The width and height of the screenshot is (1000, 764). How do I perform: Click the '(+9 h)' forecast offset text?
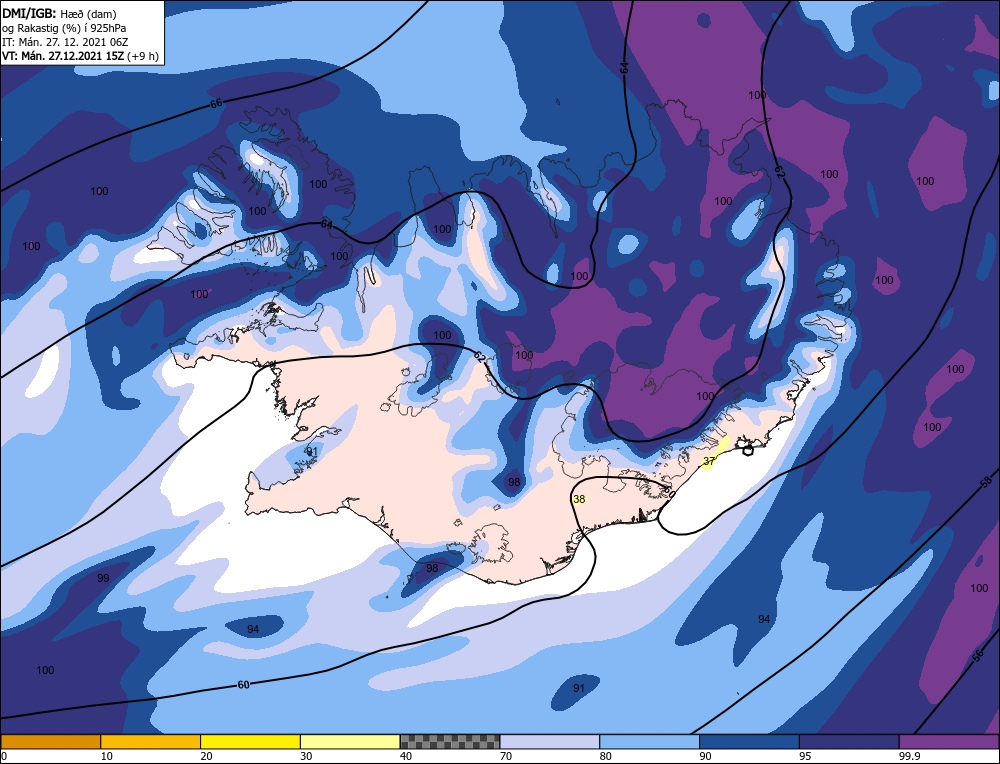click(x=143, y=56)
